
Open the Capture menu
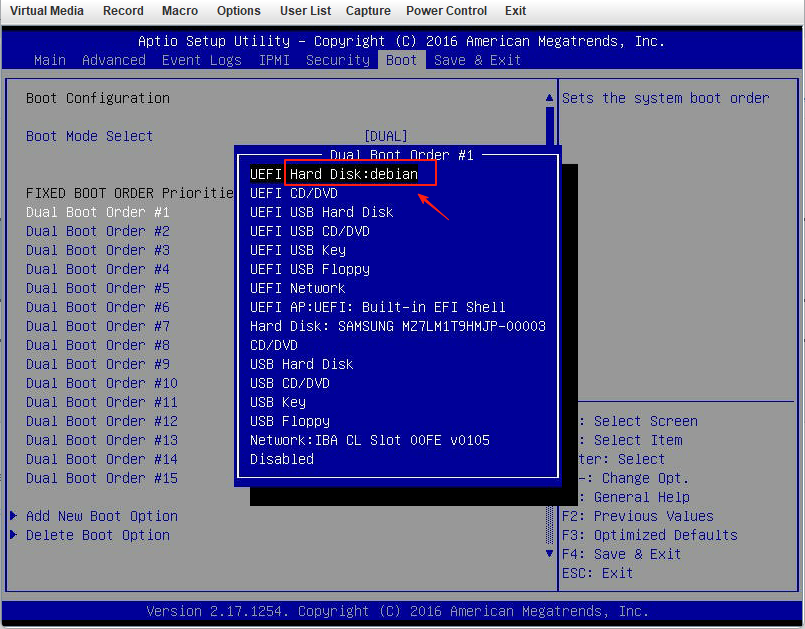point(368,11)
